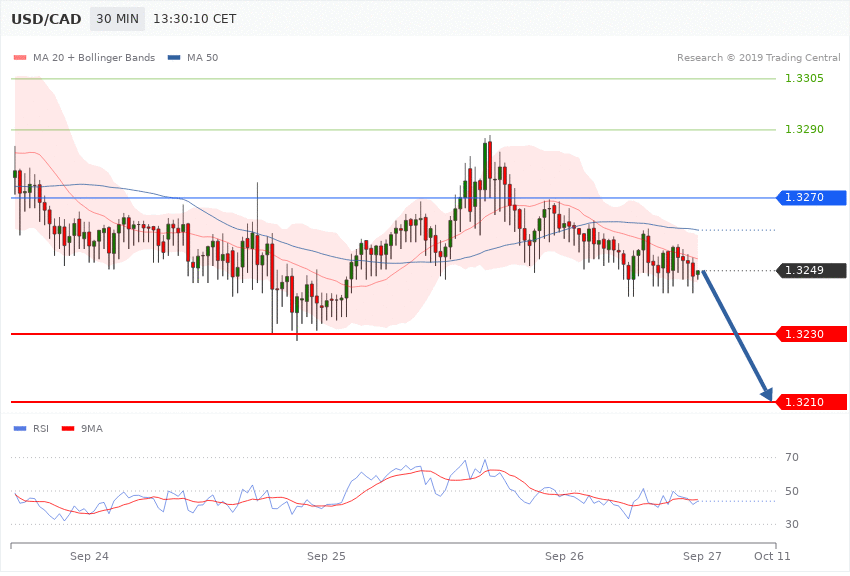Screen dimensions: 850x576
Task: Click the 13:30:10 CET timestamp
Action: point(195,19)
